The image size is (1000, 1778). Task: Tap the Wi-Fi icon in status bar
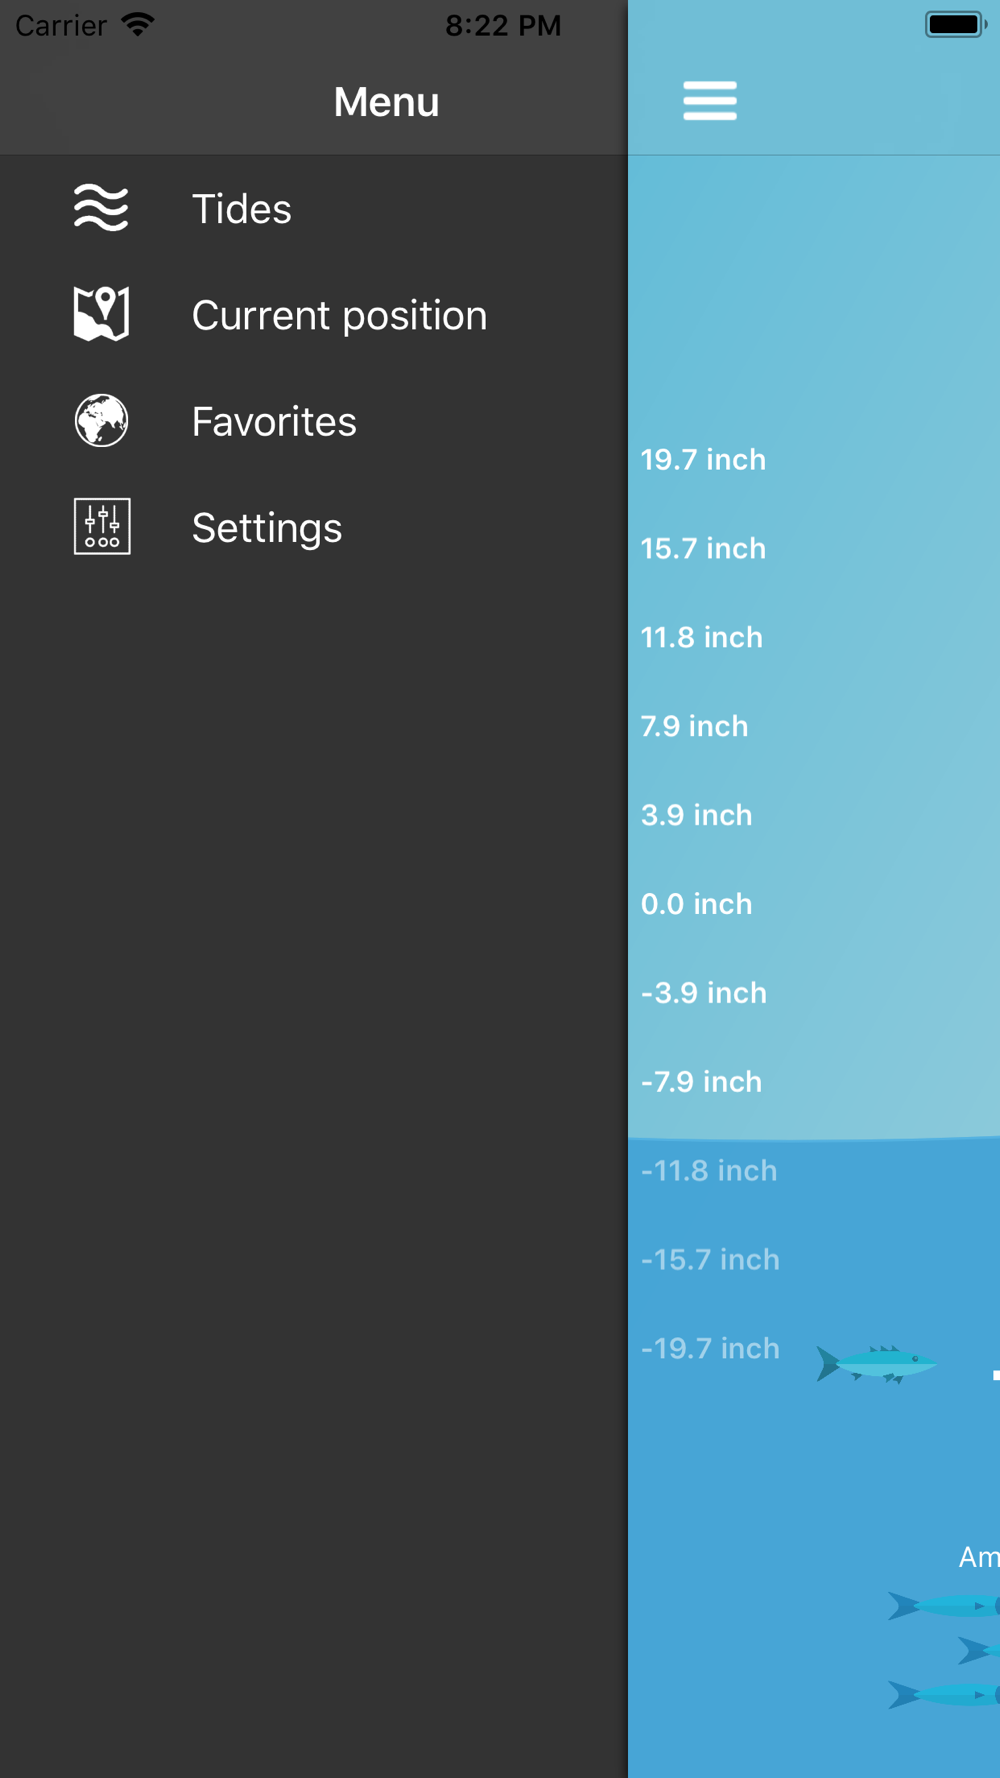(138, 25)
